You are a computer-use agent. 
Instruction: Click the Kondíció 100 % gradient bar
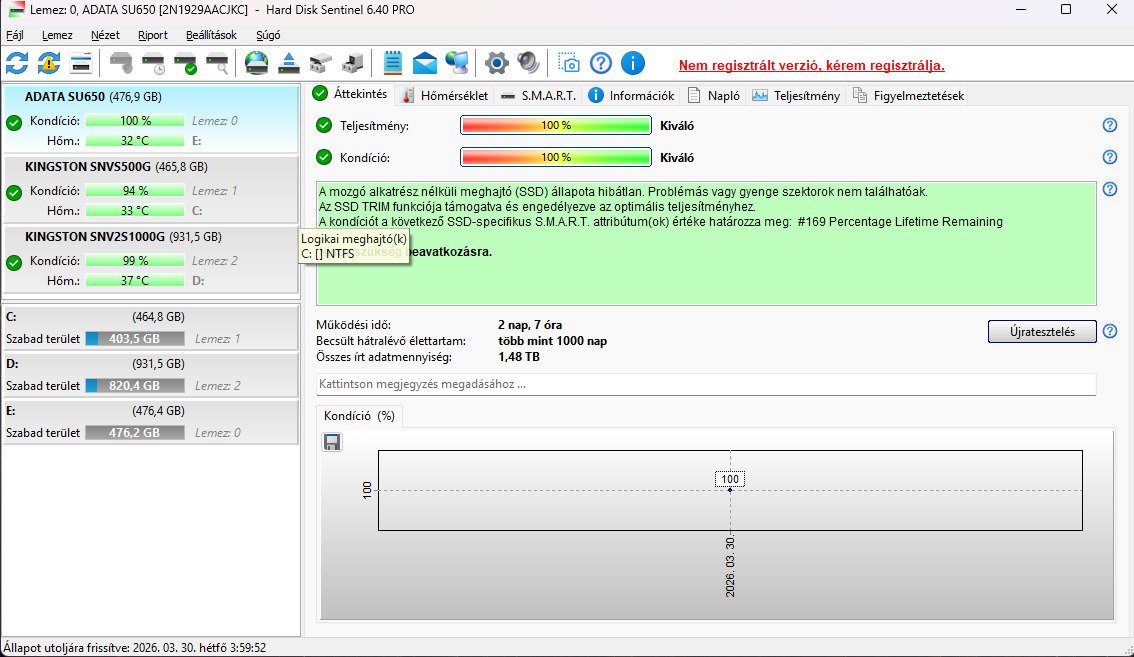(555, 157)
